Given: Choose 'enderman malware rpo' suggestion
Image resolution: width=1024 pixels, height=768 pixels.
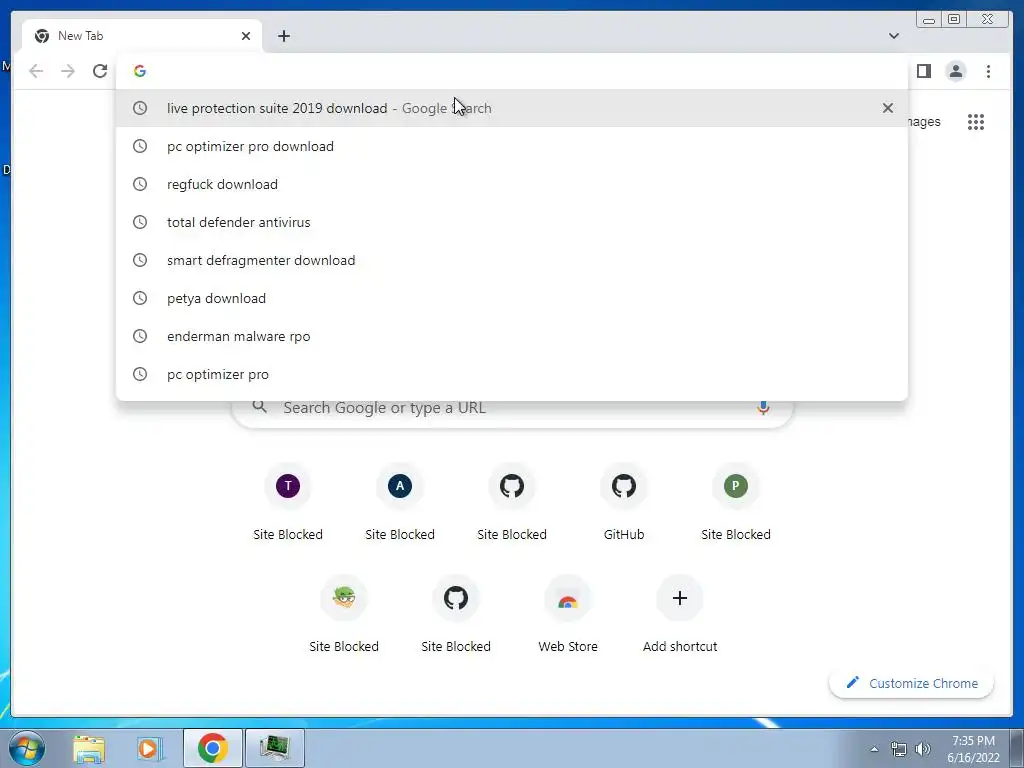Looking at the screenshot, I should tap(511, 336).
